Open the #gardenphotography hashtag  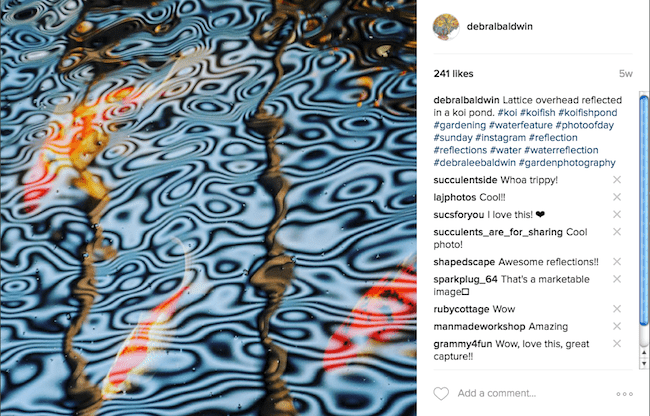567,162
